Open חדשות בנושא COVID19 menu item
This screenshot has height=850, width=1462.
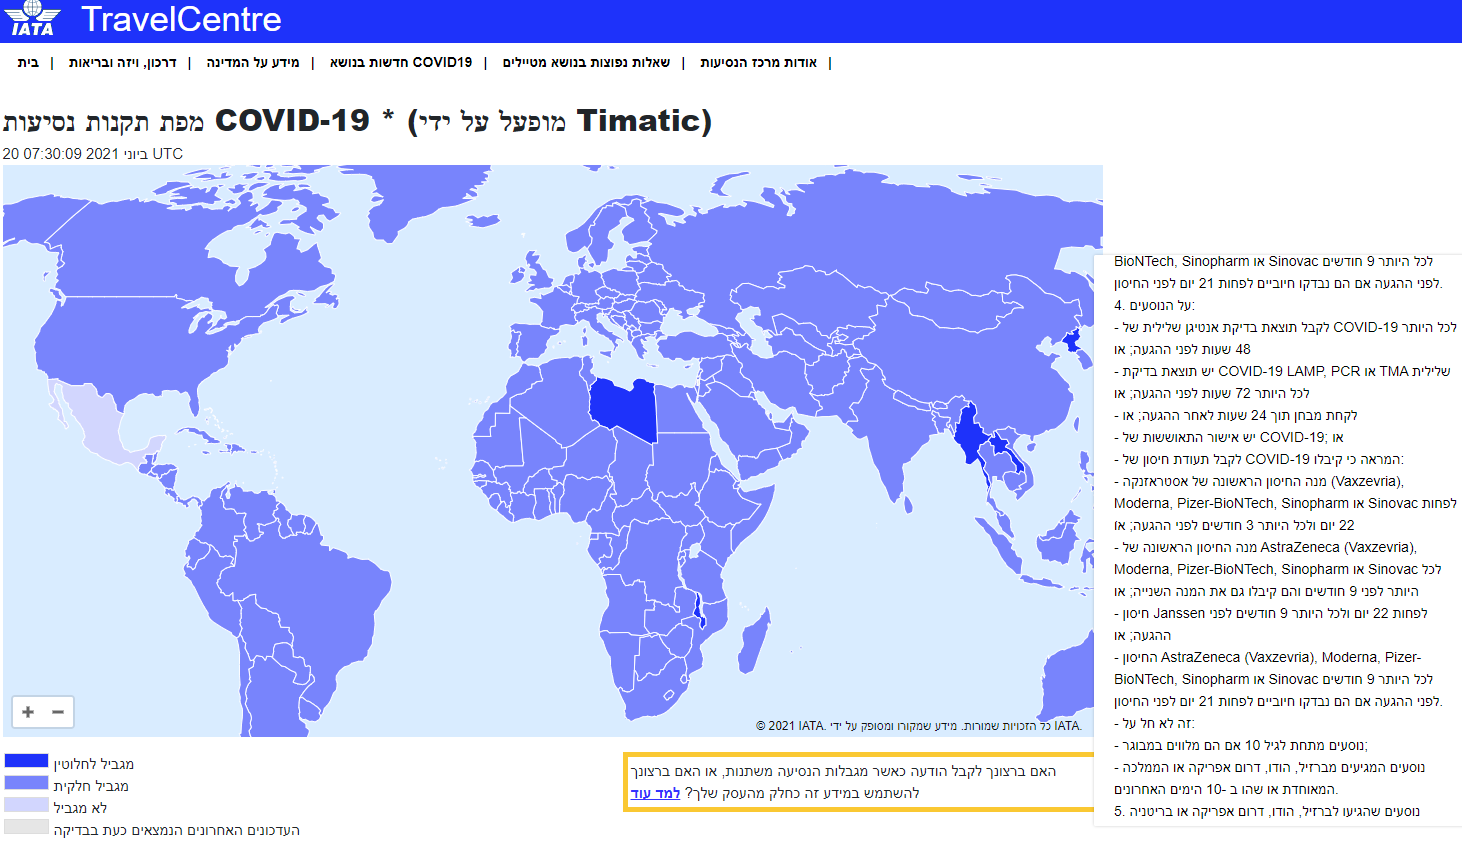(x=401, y=62)
